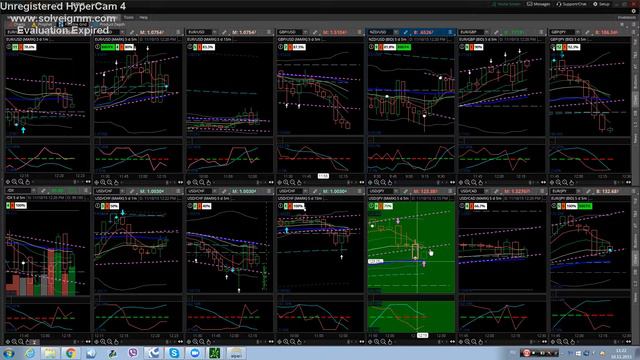The image size is (640, 360).
Task: Open the Messages panel
Action: tap(539, 4)
